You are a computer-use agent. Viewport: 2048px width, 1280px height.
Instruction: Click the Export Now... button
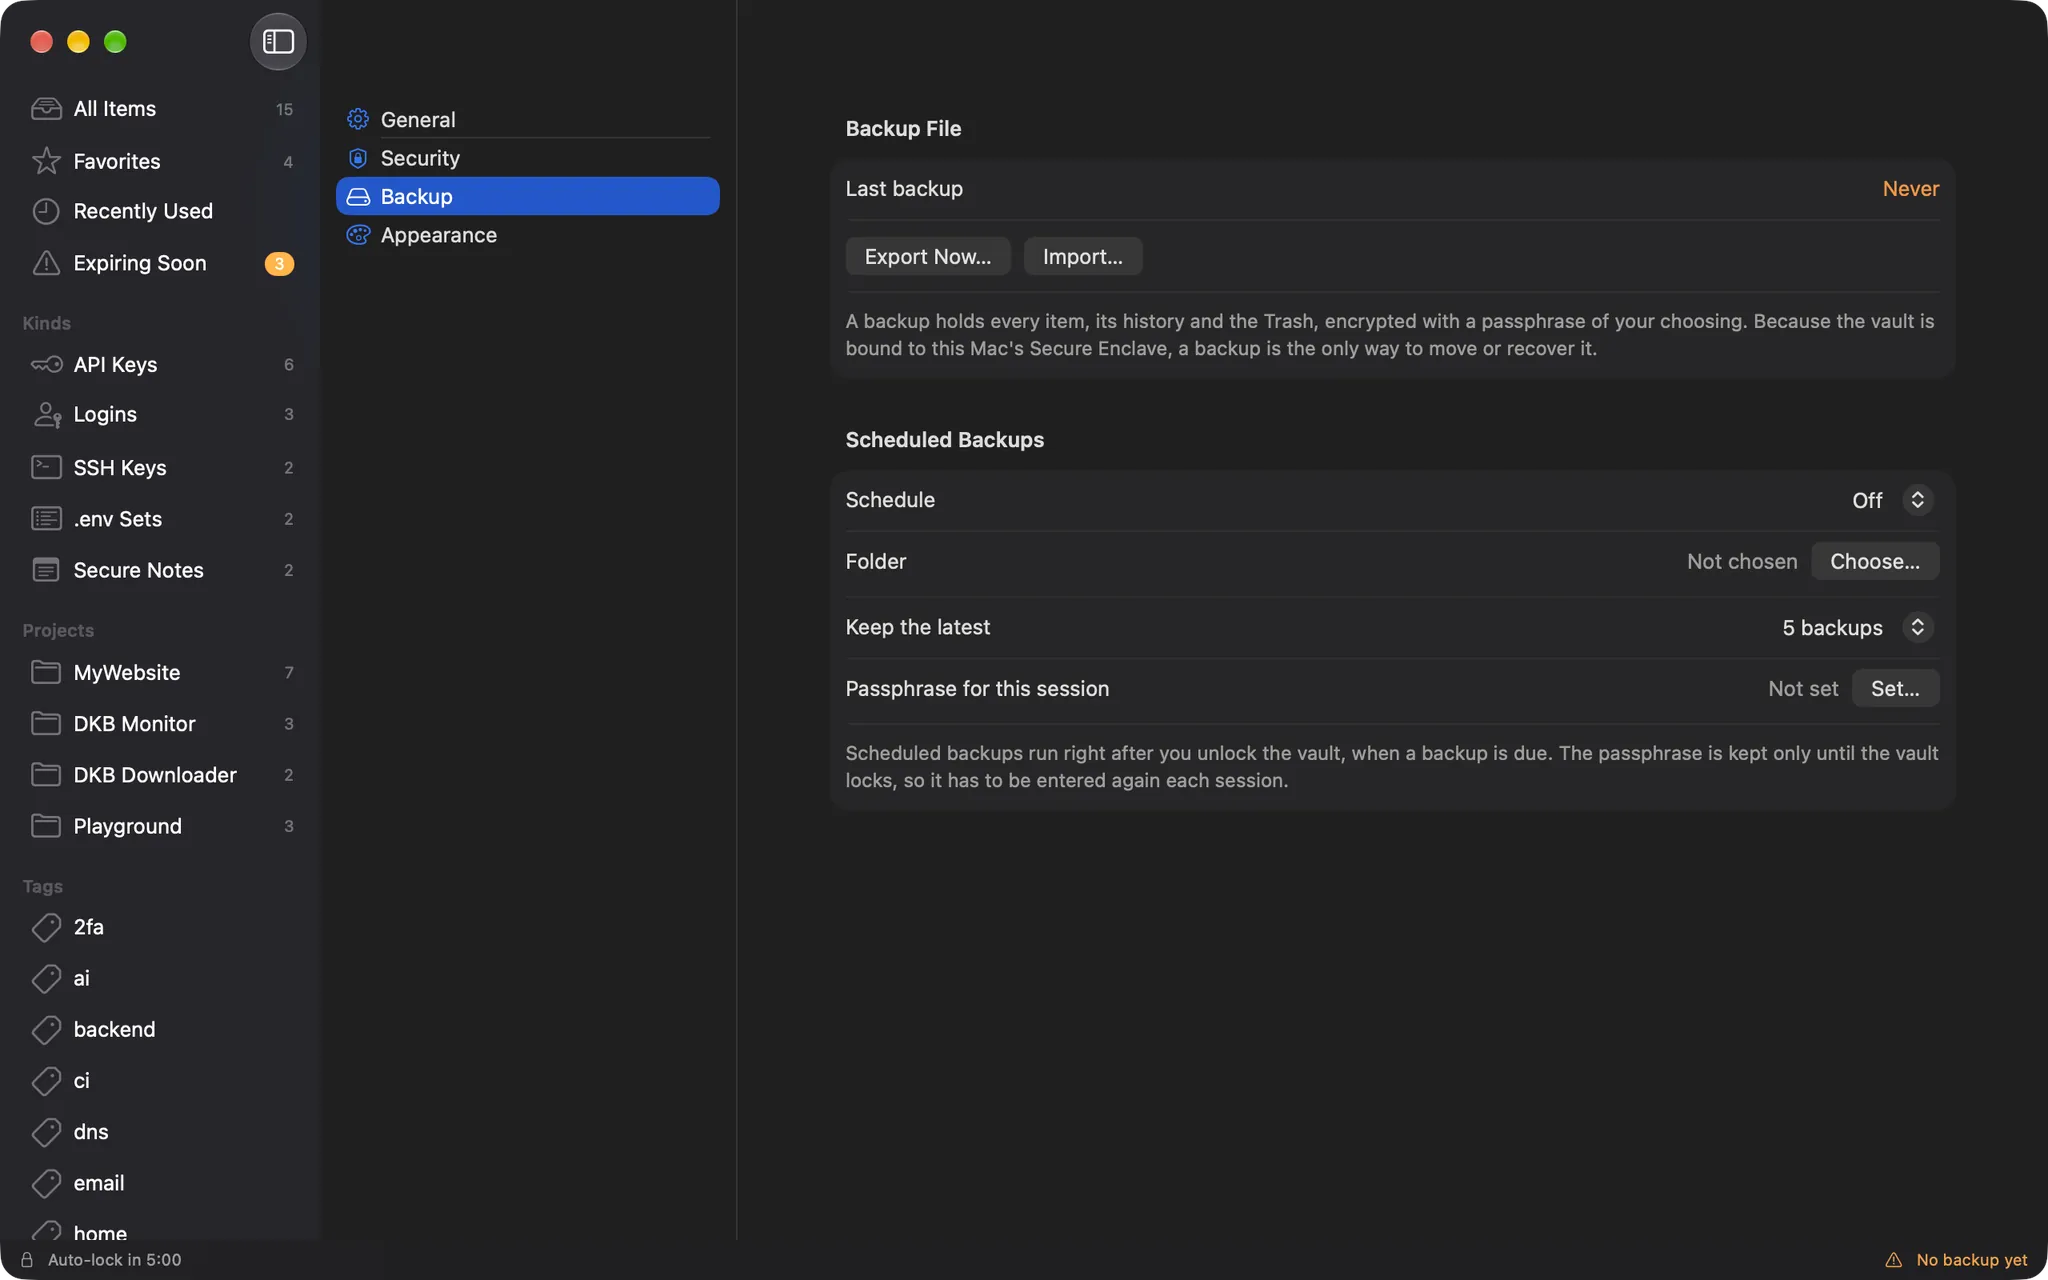point(928,256)
